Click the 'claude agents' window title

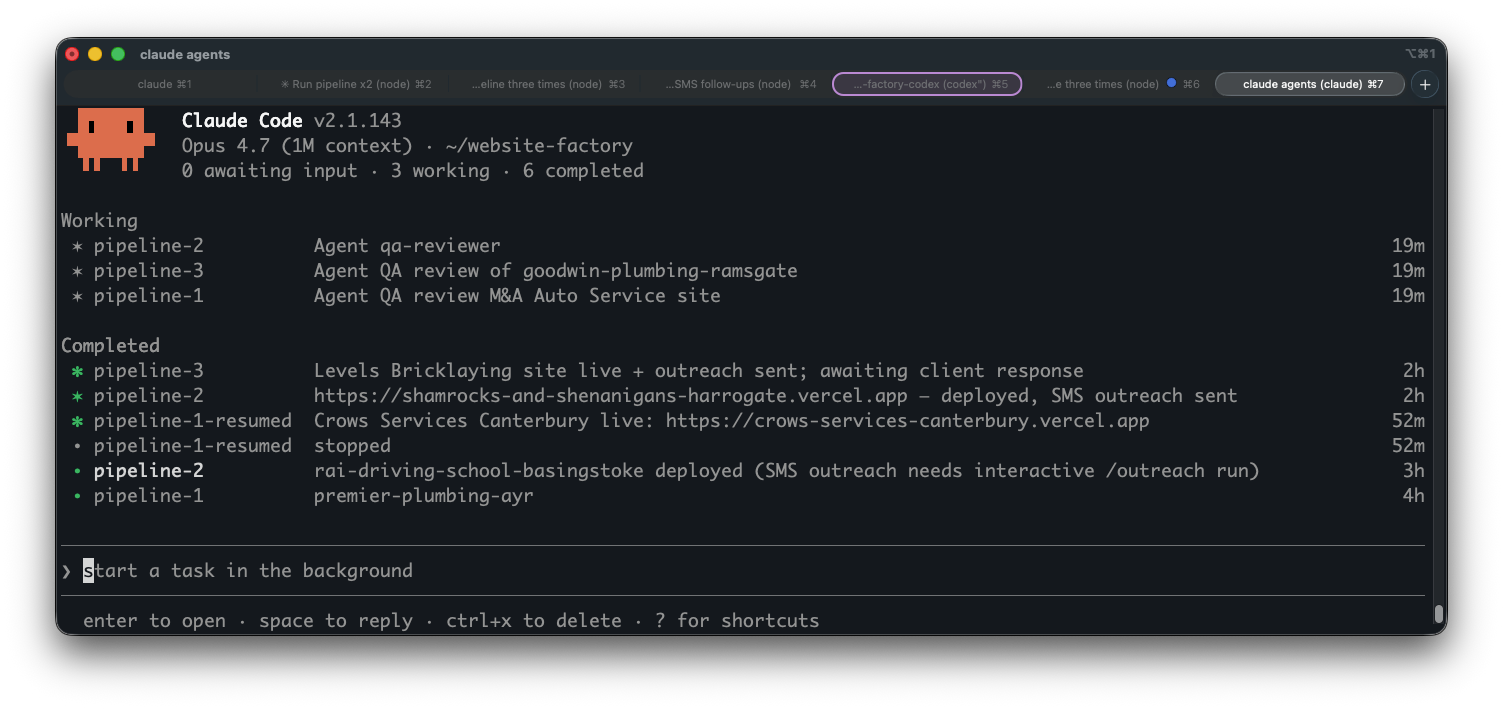pos(185,54)
